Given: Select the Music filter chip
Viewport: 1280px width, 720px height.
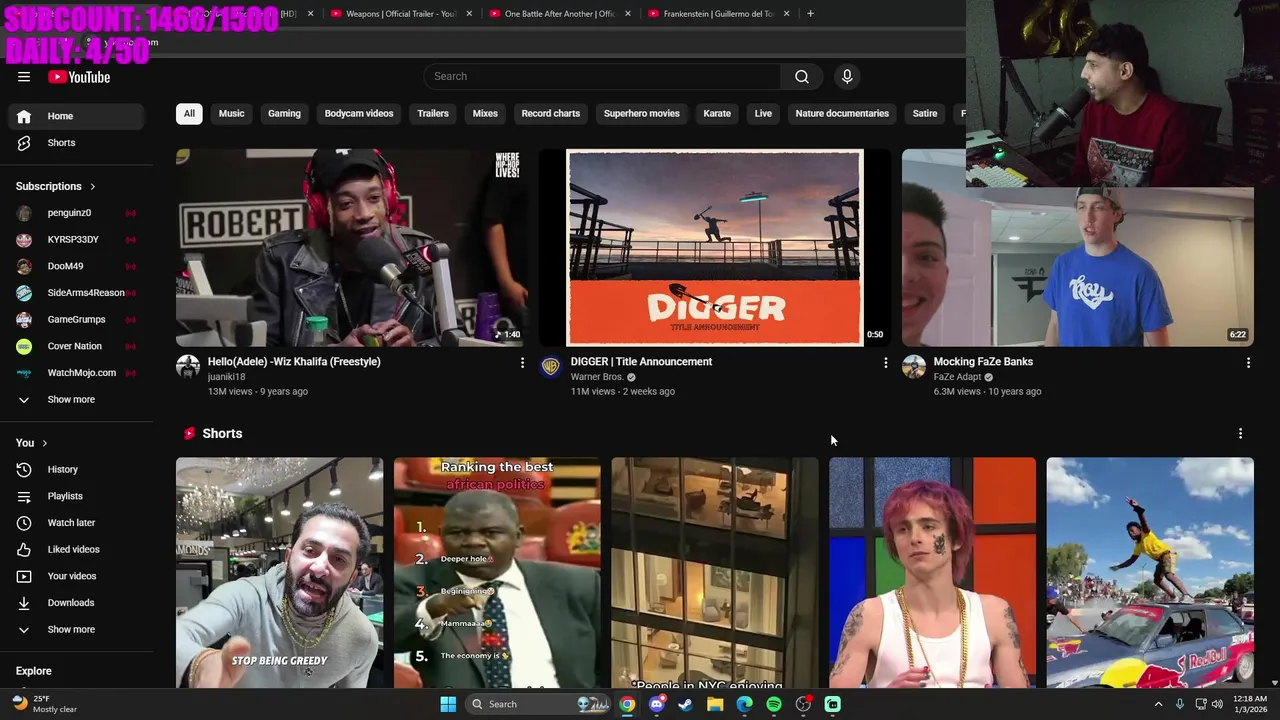Looking at the screenshot, I should 231,114.
